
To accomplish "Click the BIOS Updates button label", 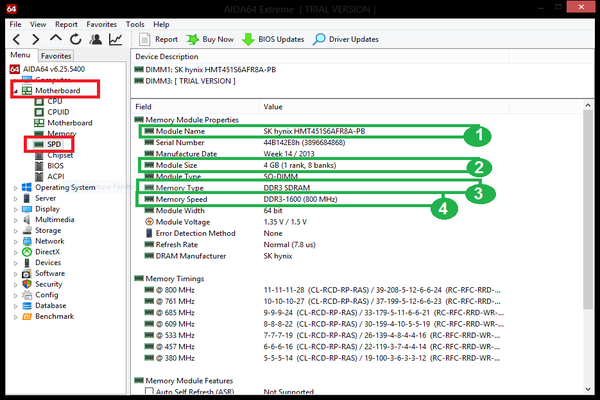I will 281,39.
